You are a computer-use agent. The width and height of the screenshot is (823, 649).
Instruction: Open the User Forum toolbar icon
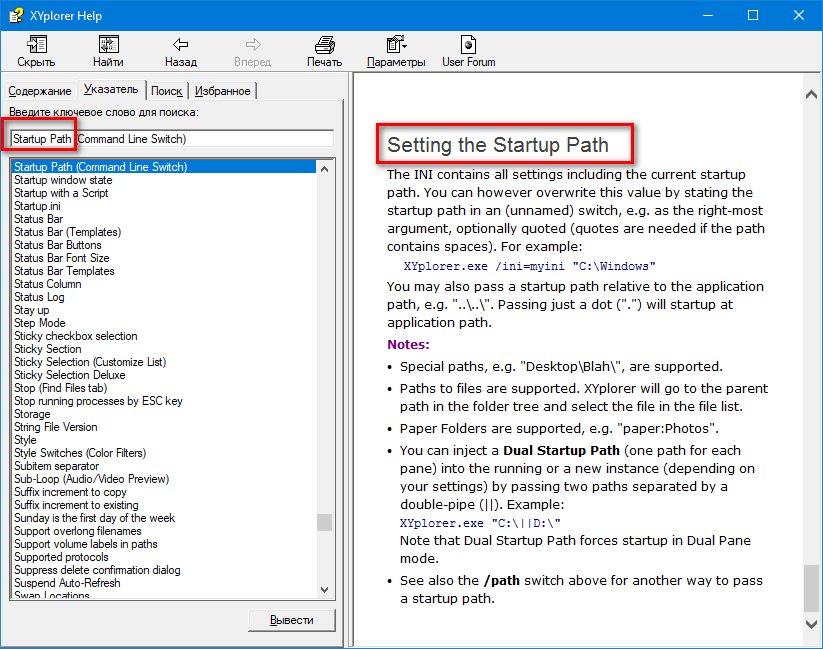(x=468, y=45)
